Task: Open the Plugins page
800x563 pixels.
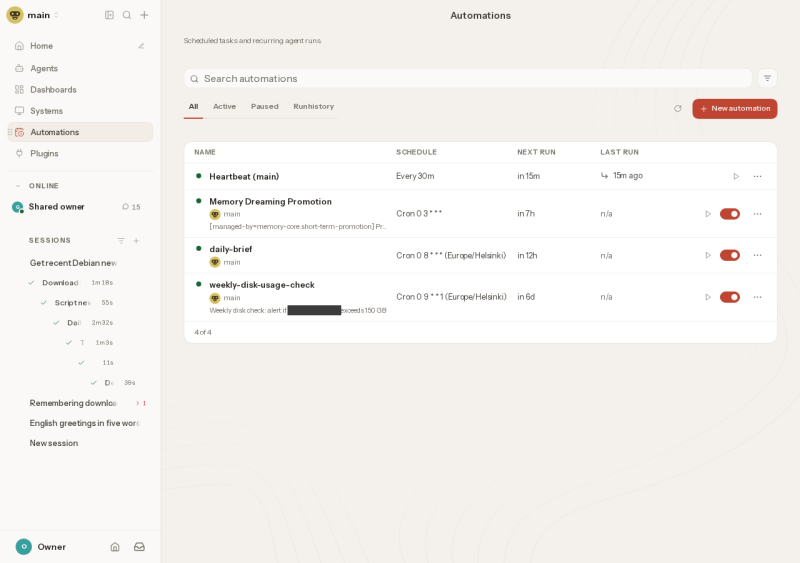Action: [x=44, y=154]
